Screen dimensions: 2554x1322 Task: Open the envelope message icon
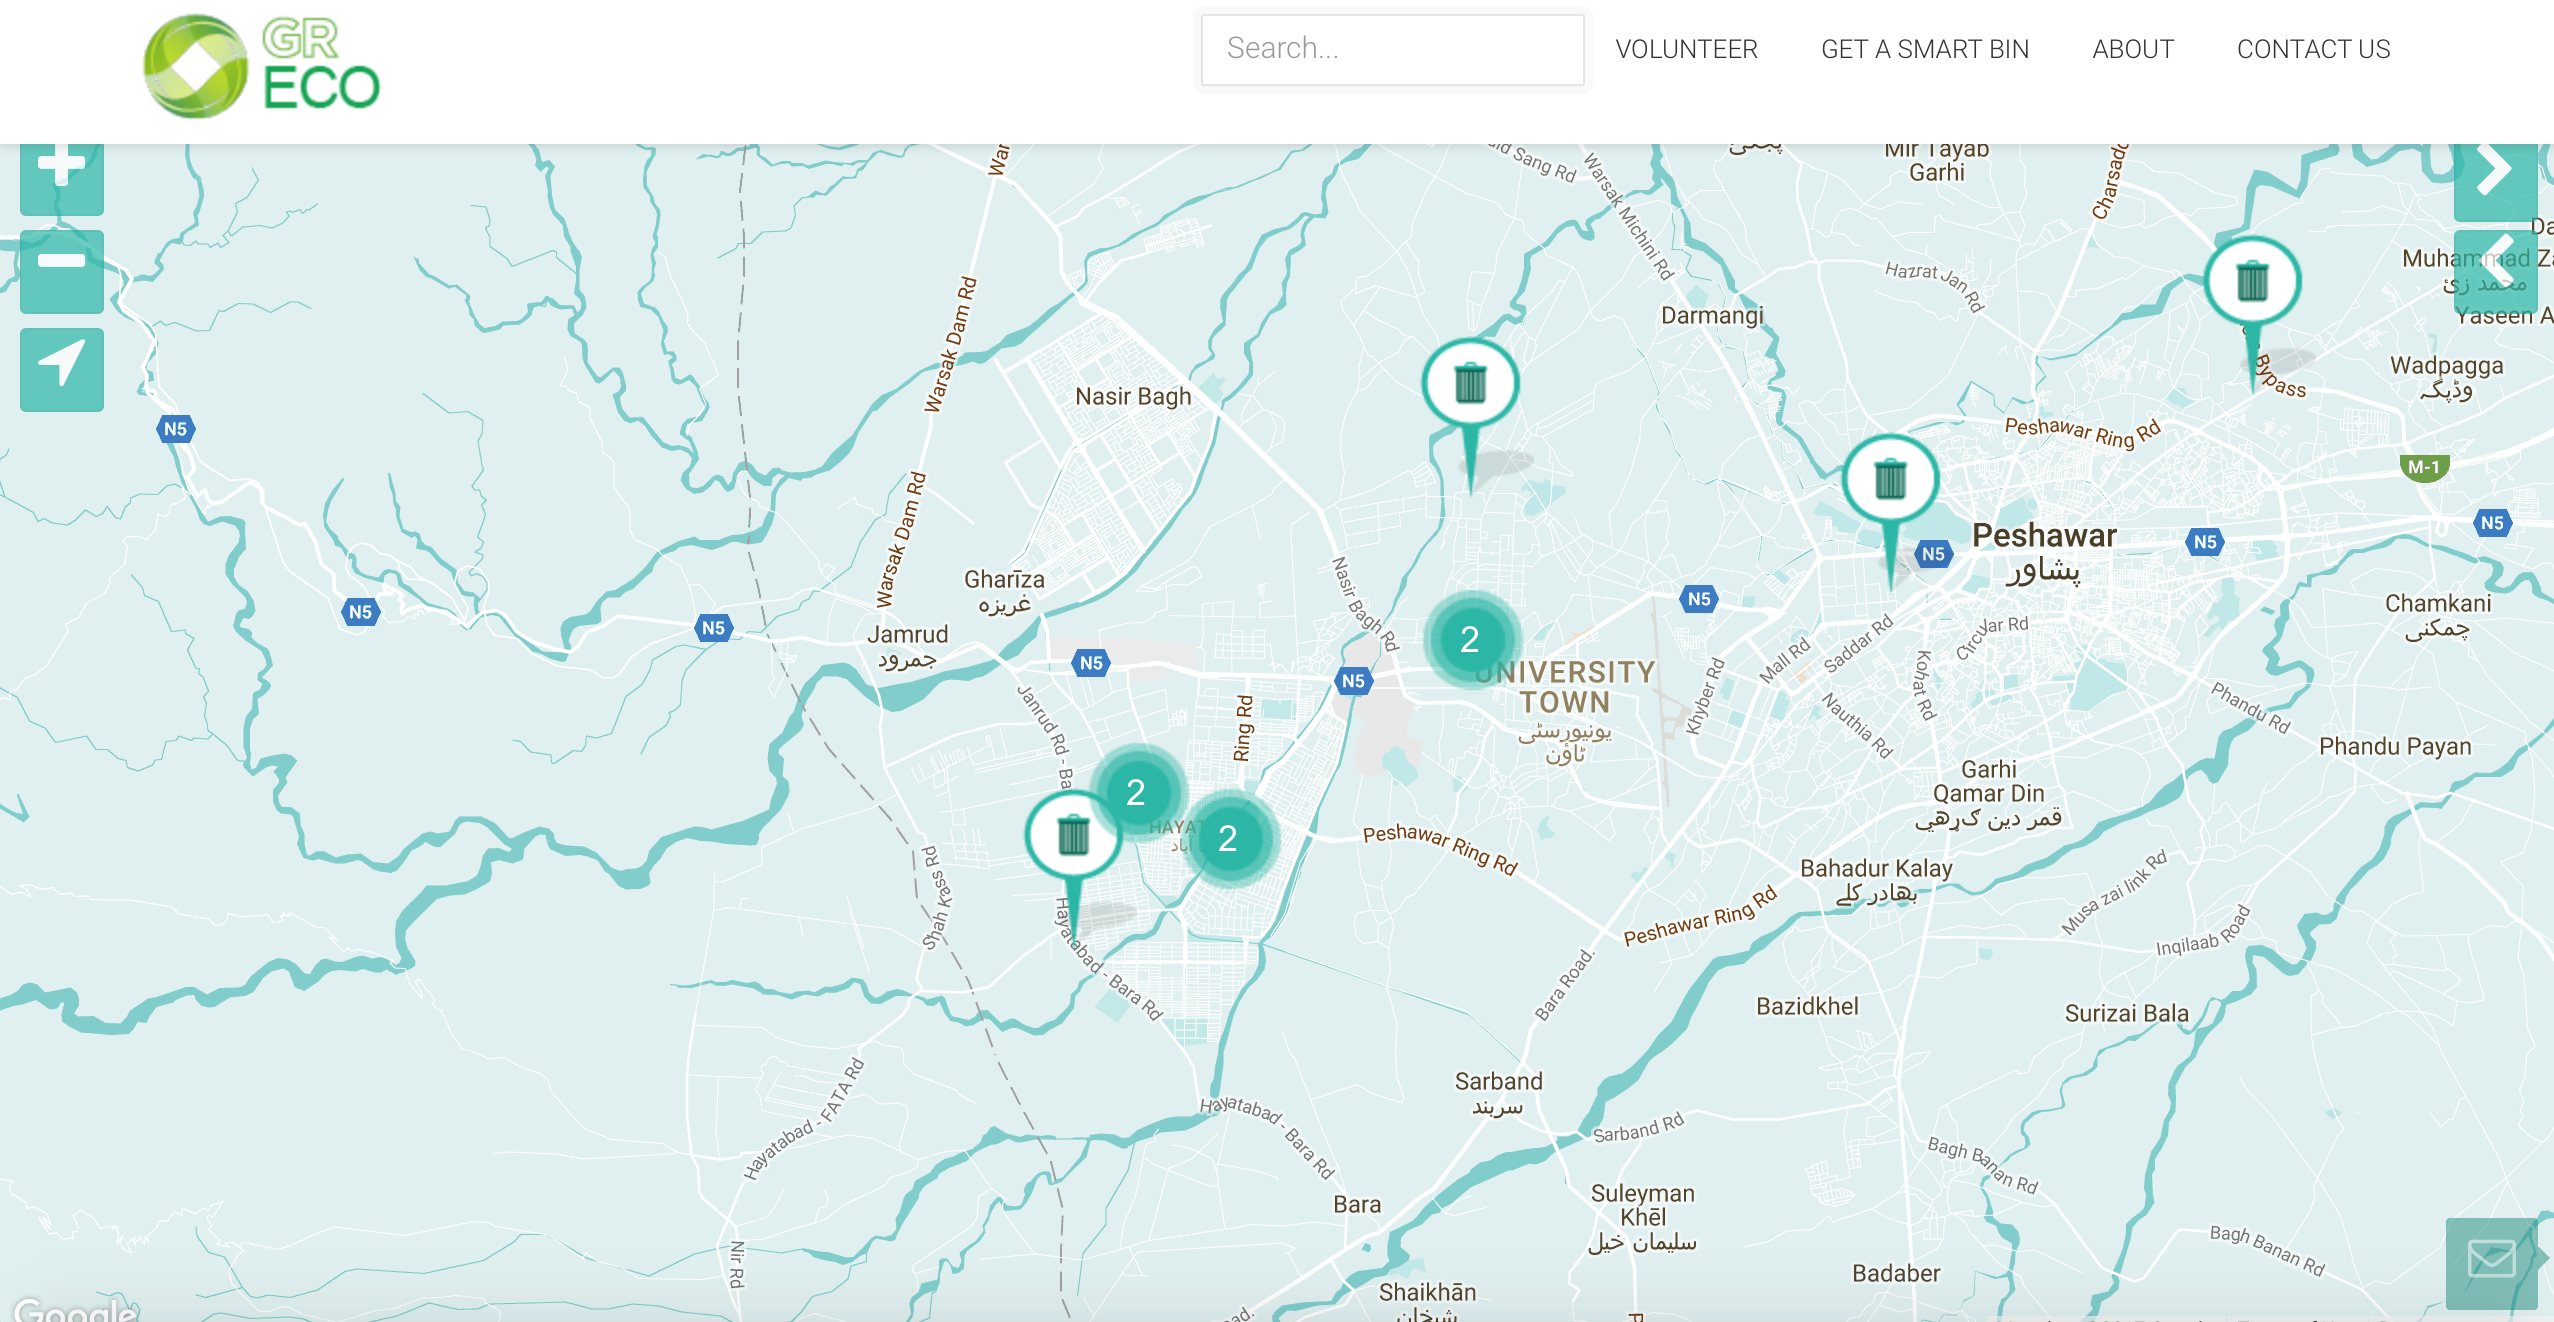pos(2491,1260)
